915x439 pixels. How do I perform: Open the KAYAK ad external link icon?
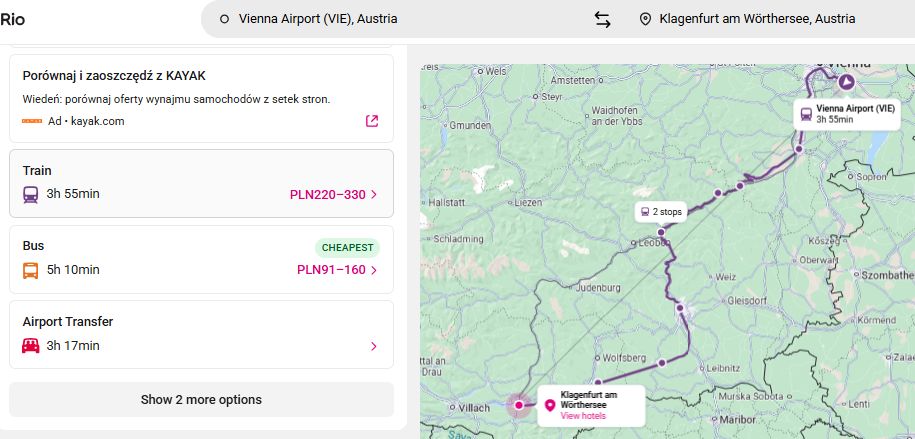(372, 121)
